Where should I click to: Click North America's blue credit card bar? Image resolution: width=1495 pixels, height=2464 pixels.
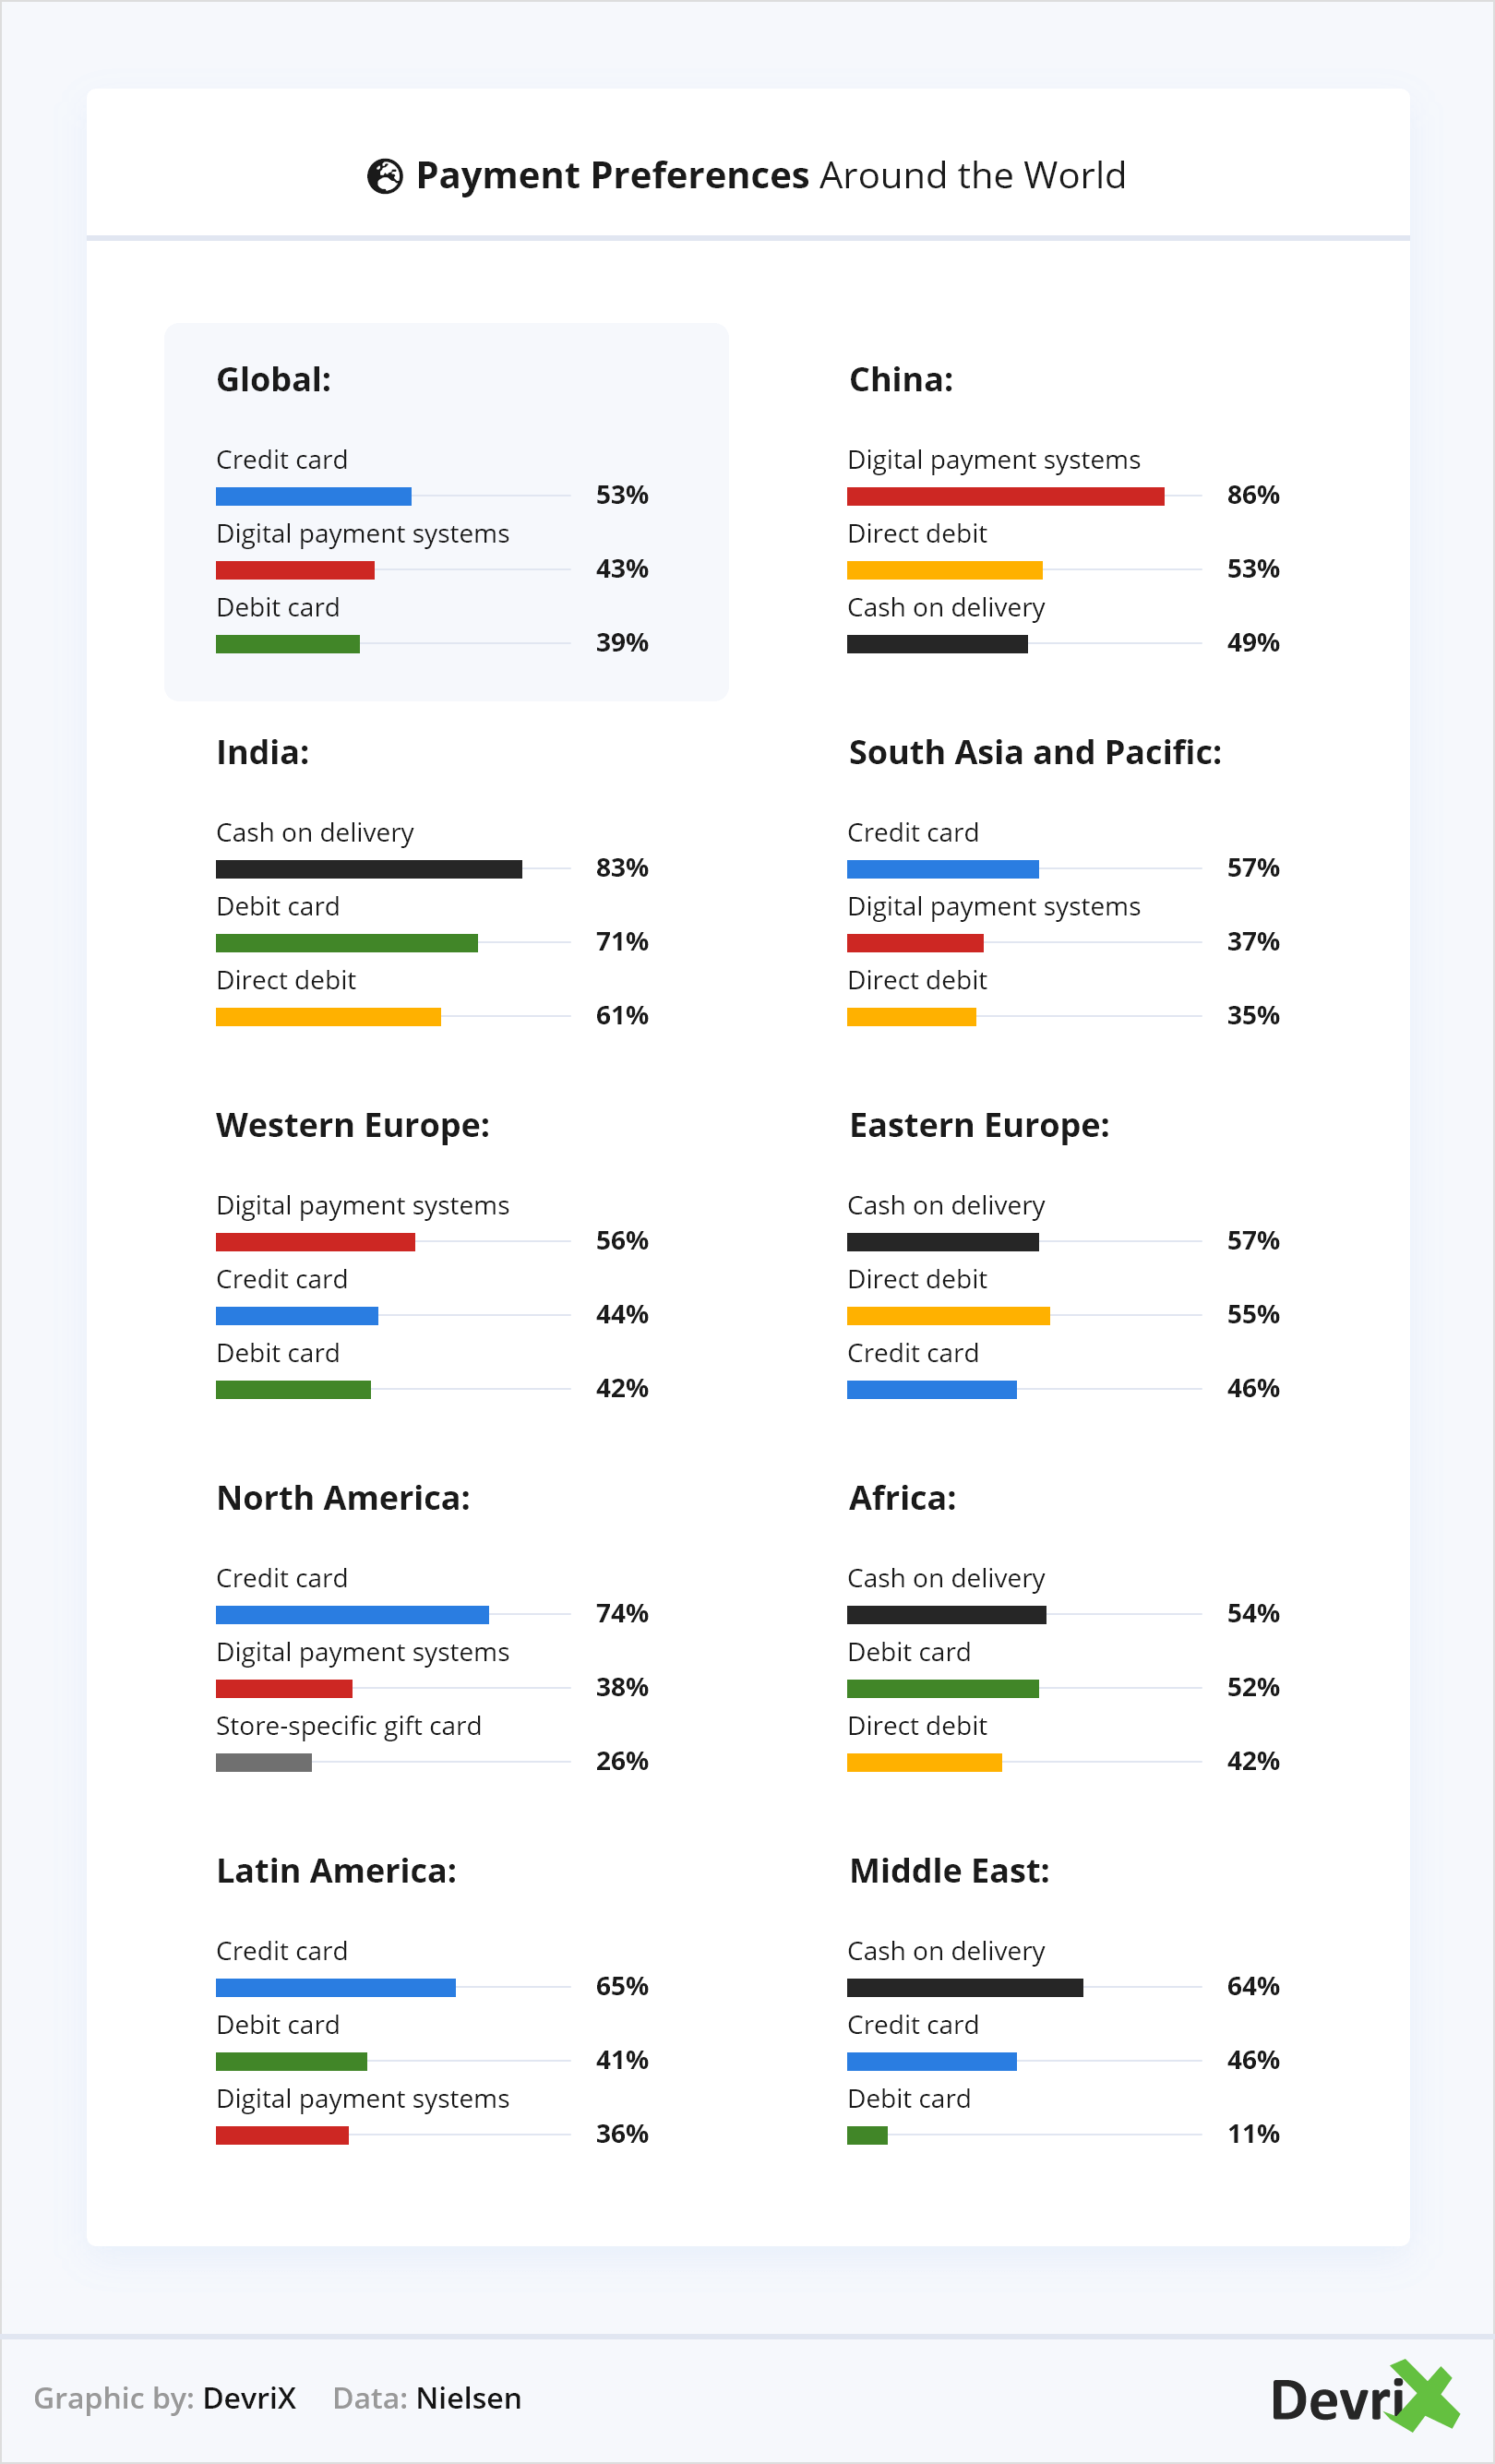352,1614
